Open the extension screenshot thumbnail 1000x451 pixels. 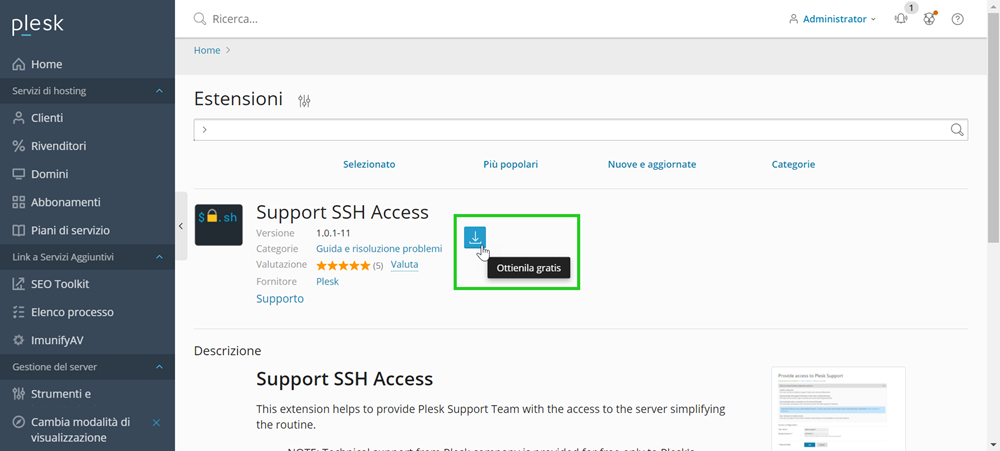coord(838,408)
